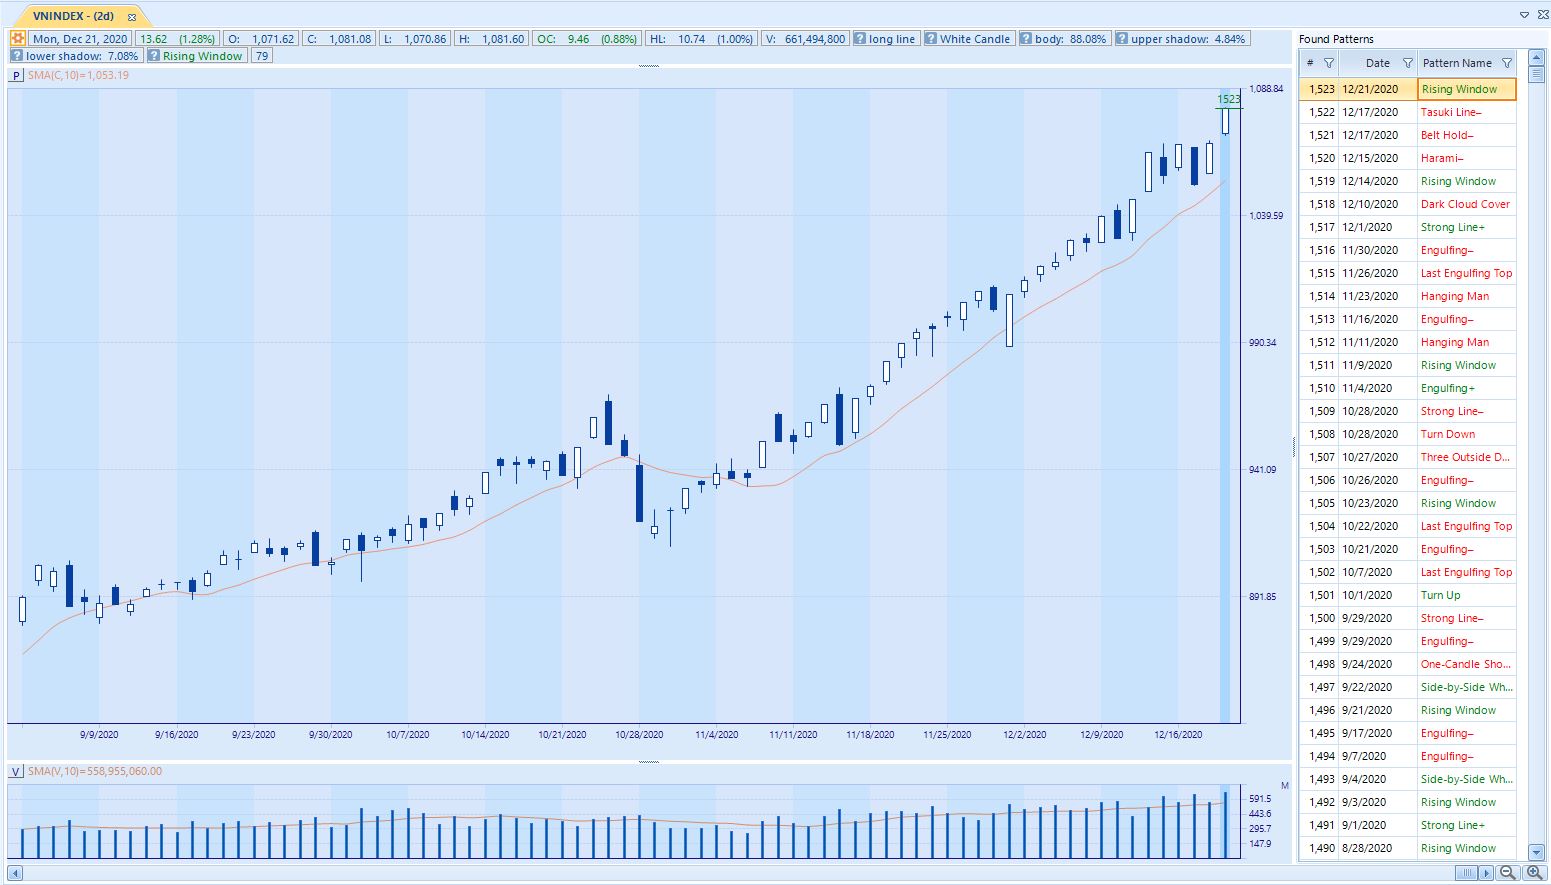Click the chart horizontal scrollbar right arrow
This screenshot has height=885, width=1551.
[1486, 874]
